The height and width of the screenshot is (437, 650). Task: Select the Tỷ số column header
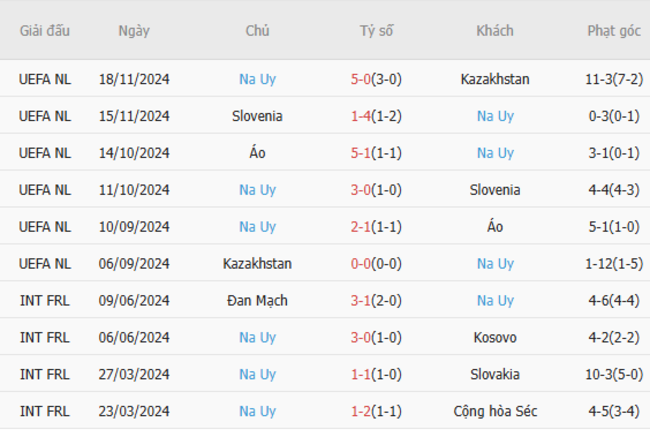pyautogui.click(x=377, y=31)
